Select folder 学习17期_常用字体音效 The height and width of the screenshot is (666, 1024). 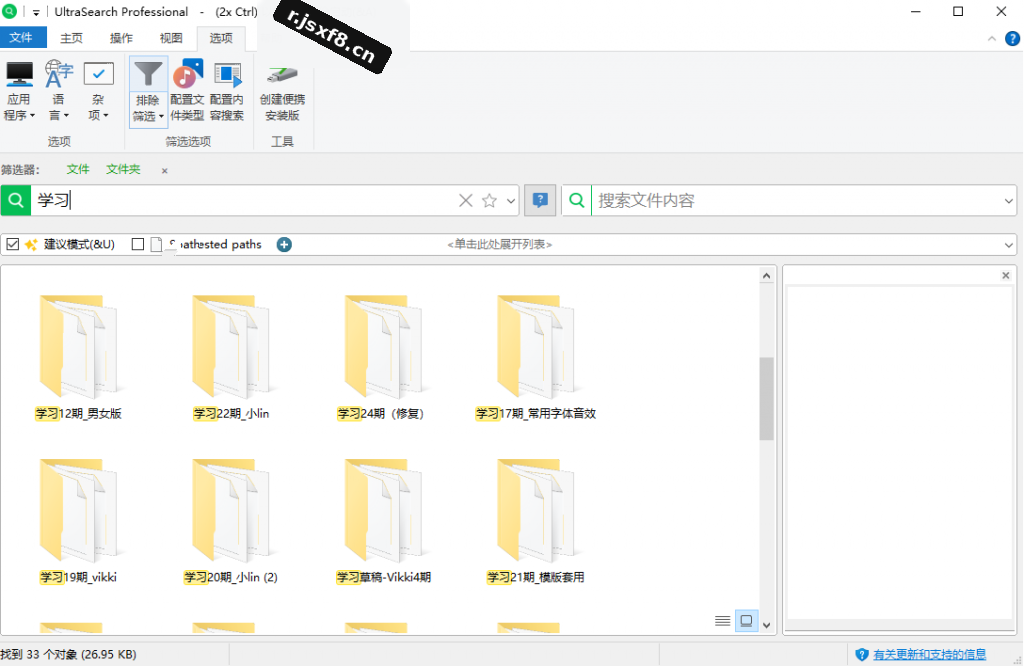tap(536, 358)
